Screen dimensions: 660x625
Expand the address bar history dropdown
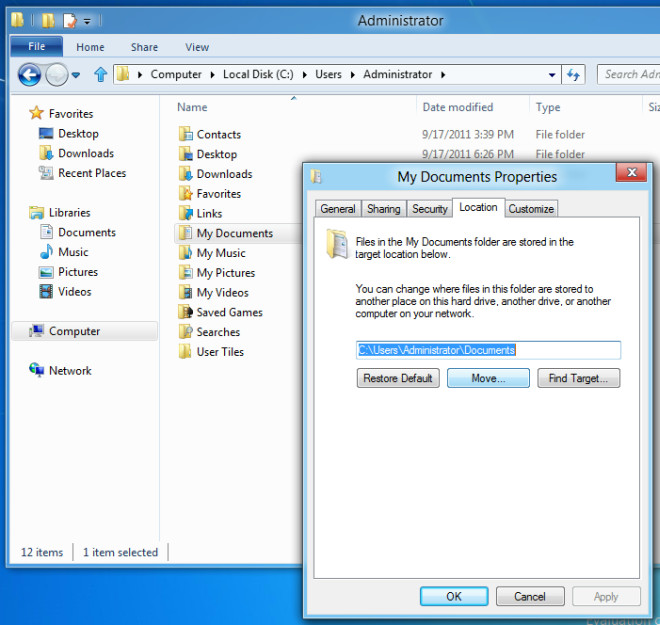[x=552, y=75]
